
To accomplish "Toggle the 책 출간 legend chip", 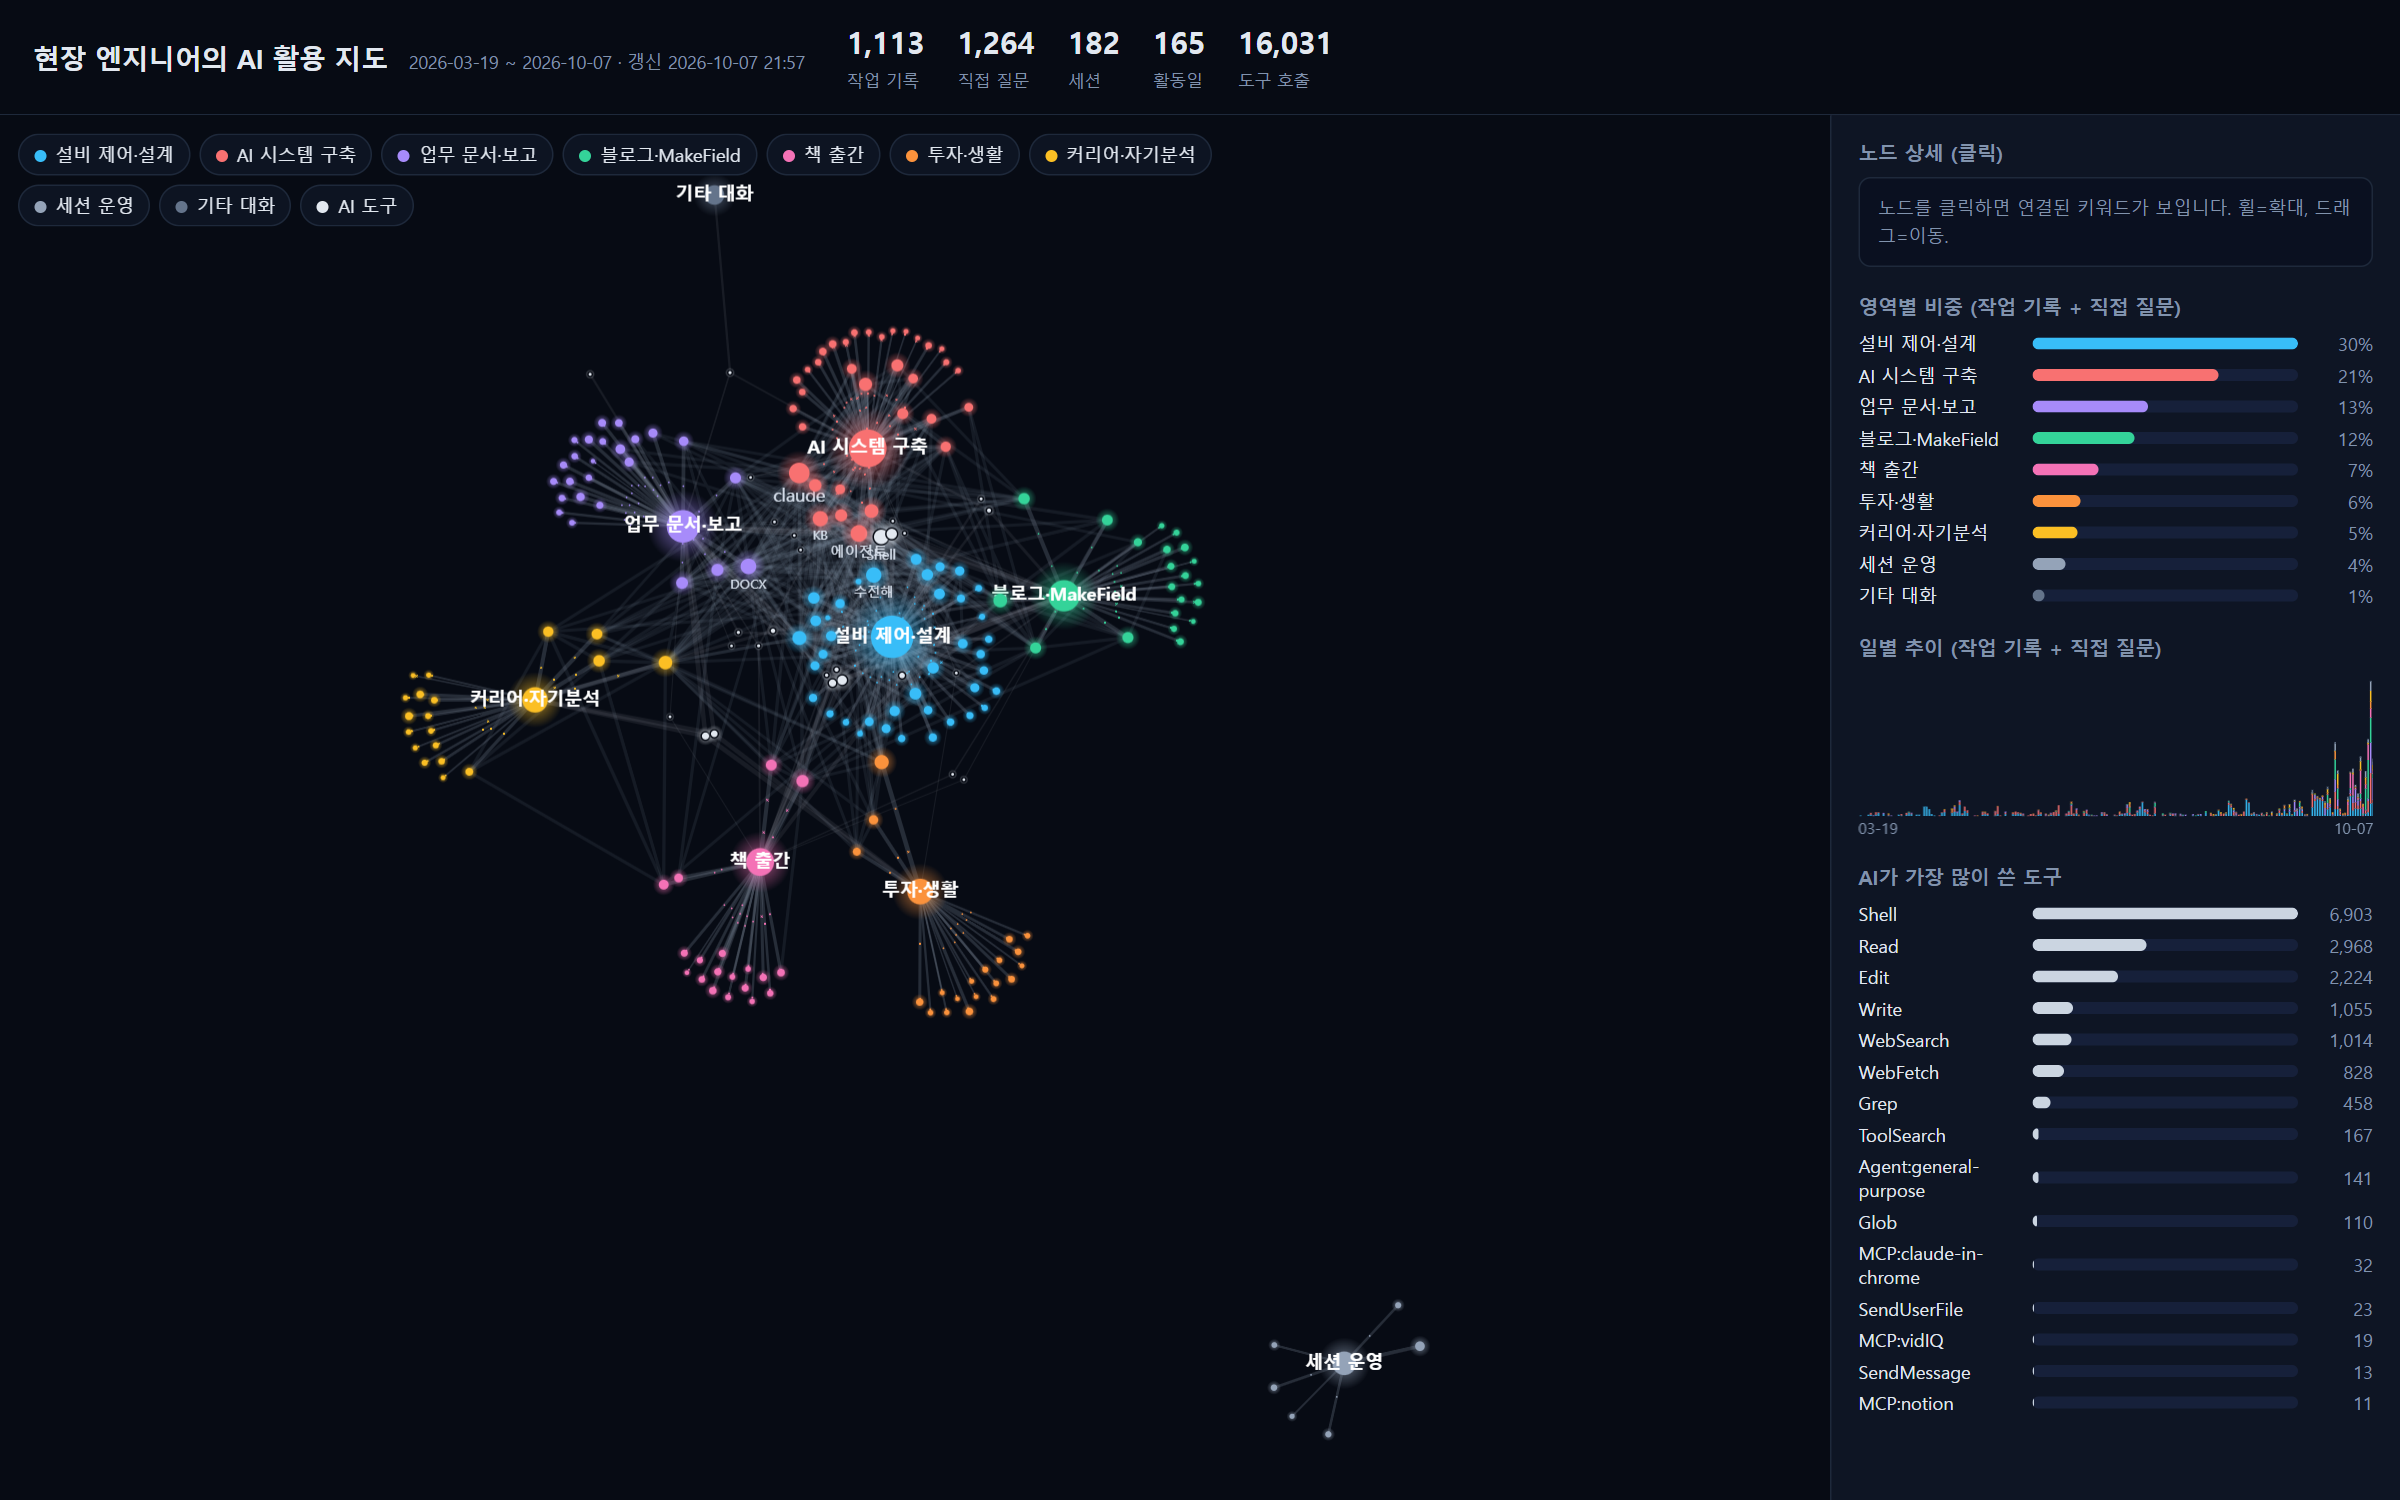I will tap(824, 155).
